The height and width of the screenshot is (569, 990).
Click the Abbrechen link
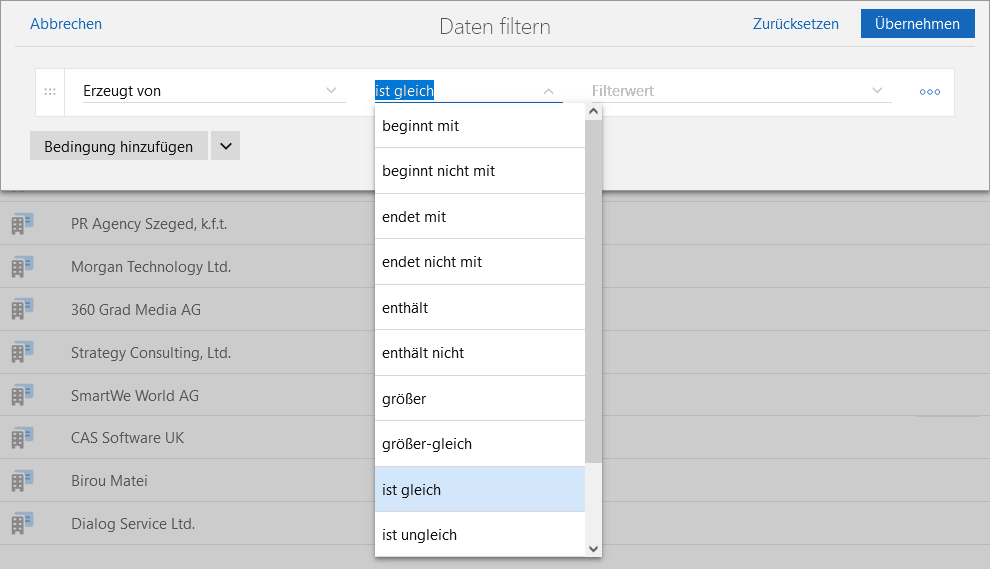pyautogui.click(x=66, y=24)
